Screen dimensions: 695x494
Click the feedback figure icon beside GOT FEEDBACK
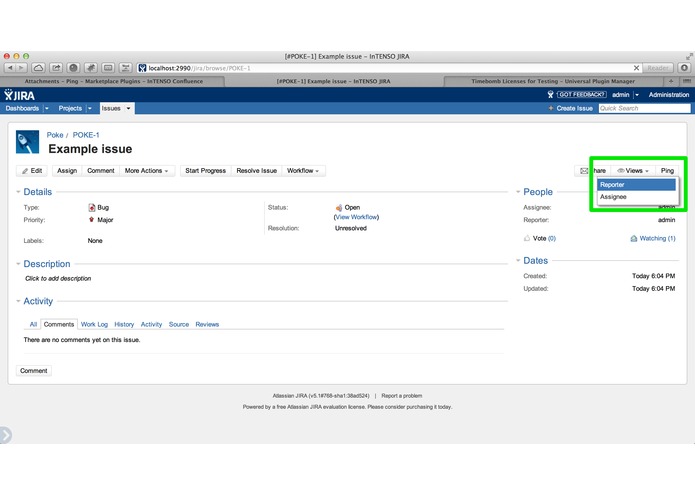coord(550,94)
